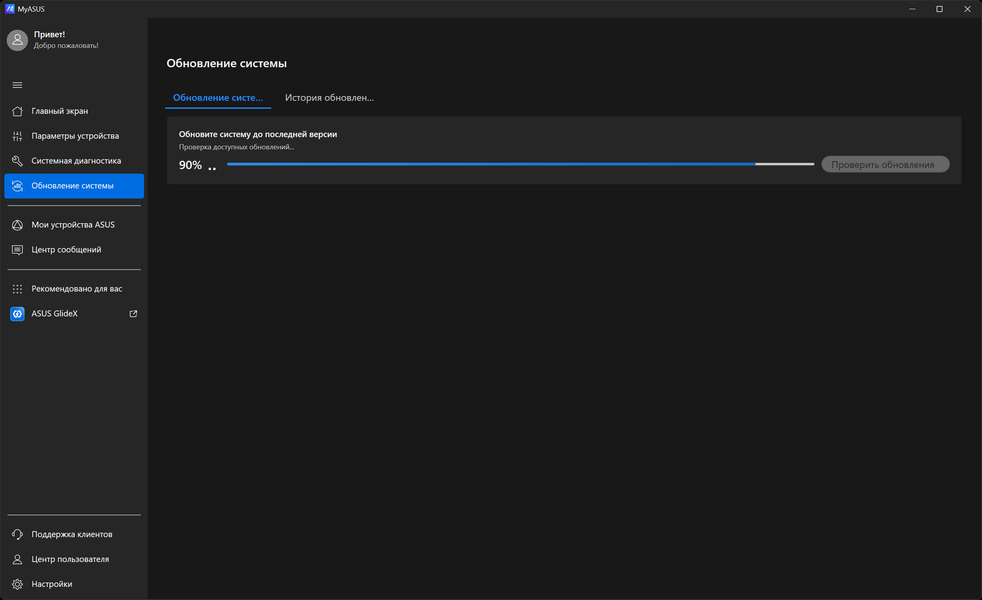
Task: Click the Мои устройства ASUS icon
Action: [x=18, y=225]
